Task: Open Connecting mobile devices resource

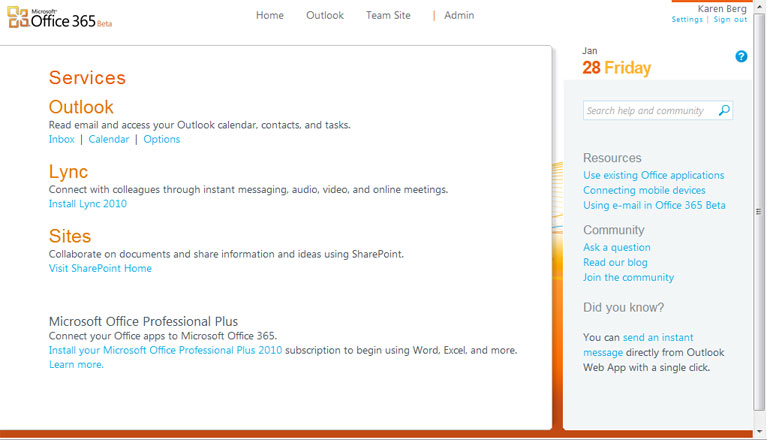Action: [644, 191]
